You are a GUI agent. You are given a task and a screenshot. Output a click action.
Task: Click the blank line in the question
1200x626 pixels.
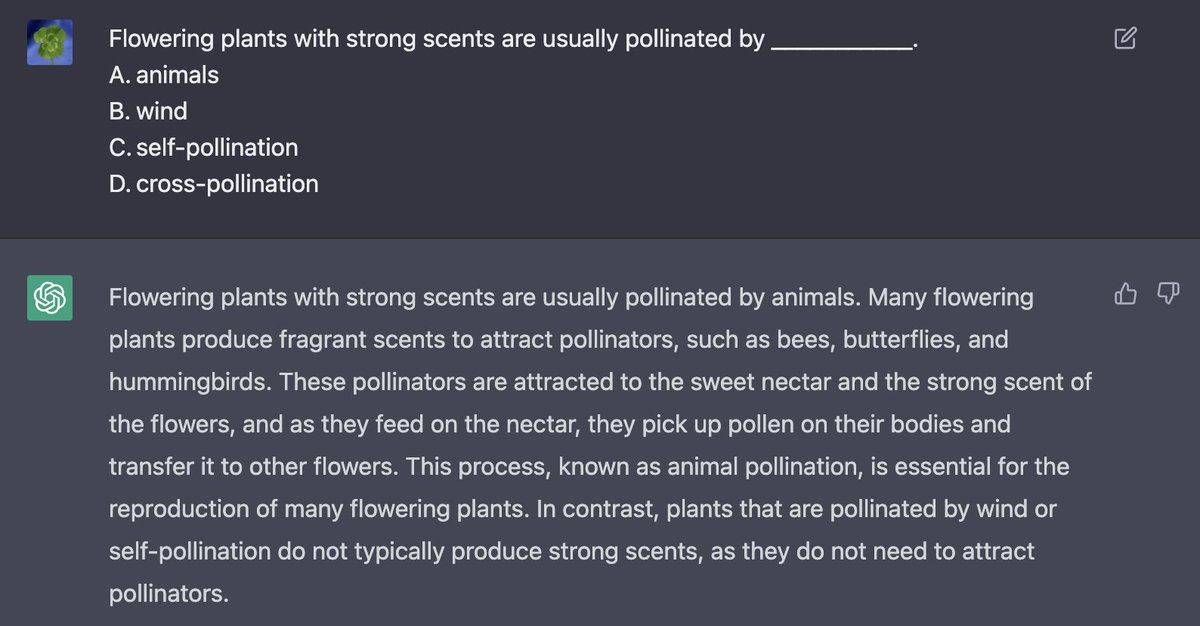pos(843,46)
